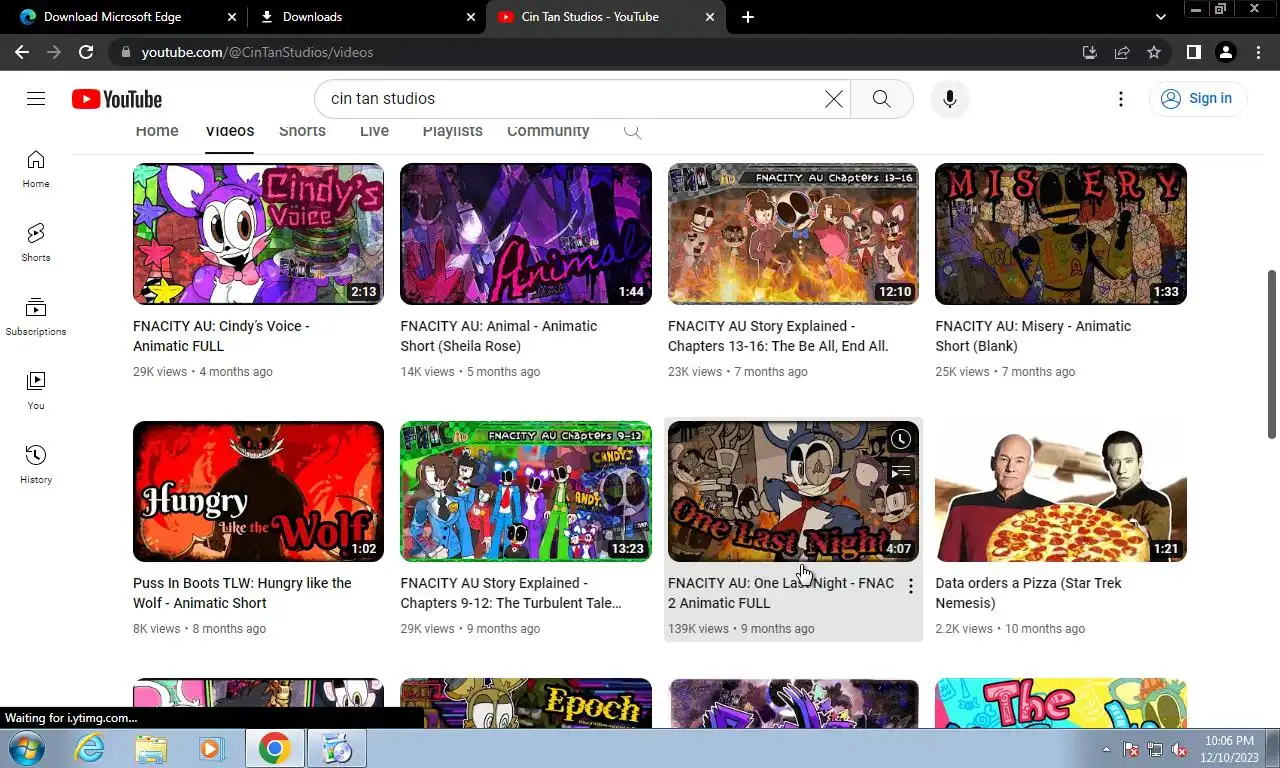Open YouTube settings three-dot menu
The image size is (1280, 768).
pos(1121,99)
